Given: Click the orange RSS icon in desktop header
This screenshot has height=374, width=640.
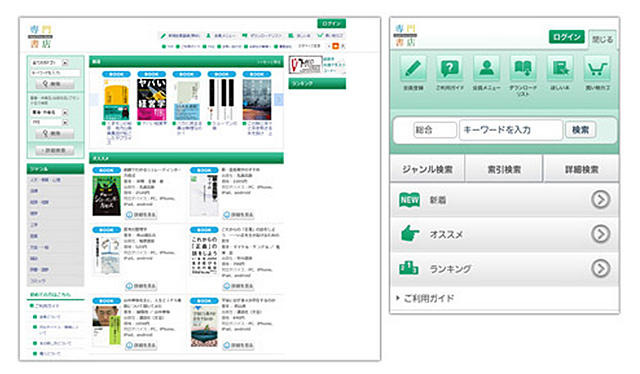Looking at the screenshot, I should pos(336,46).
